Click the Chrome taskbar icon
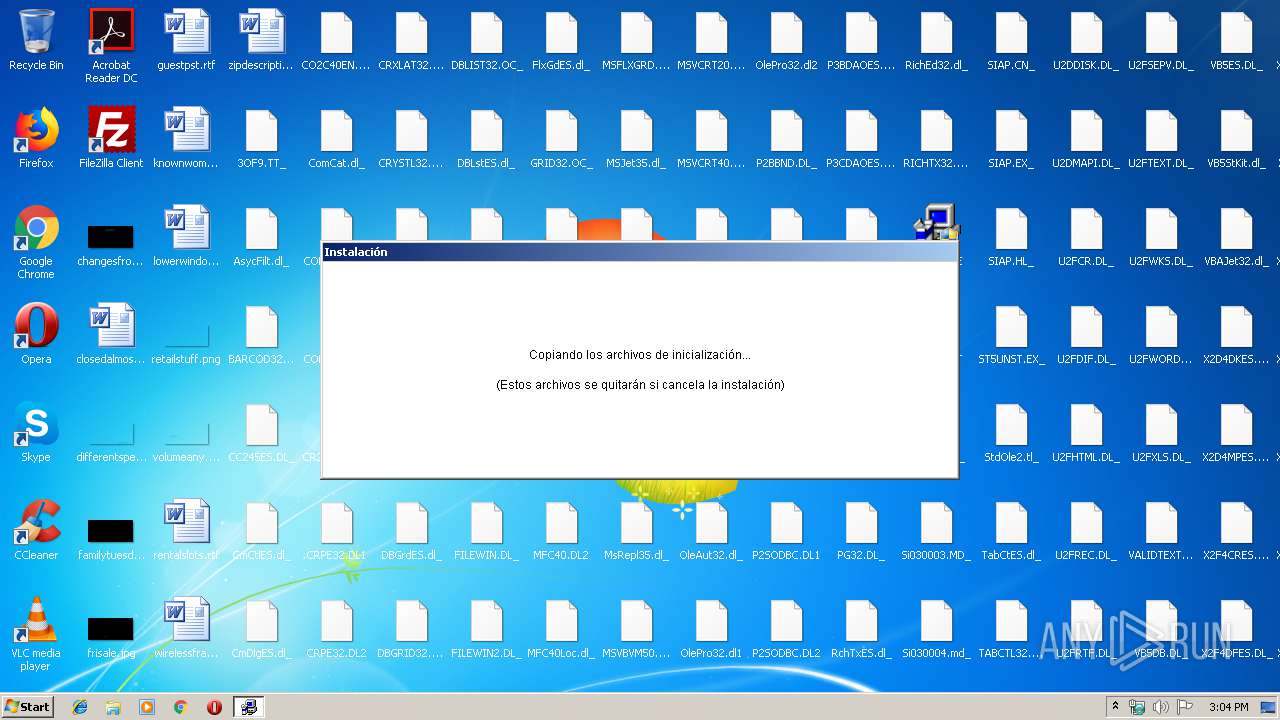The width and height of the screenshot is (1280, 720). [180, 707]
